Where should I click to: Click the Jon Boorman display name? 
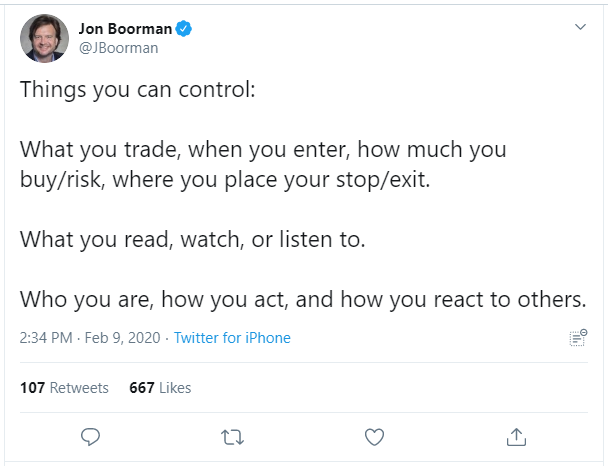[x=125, y=29]
